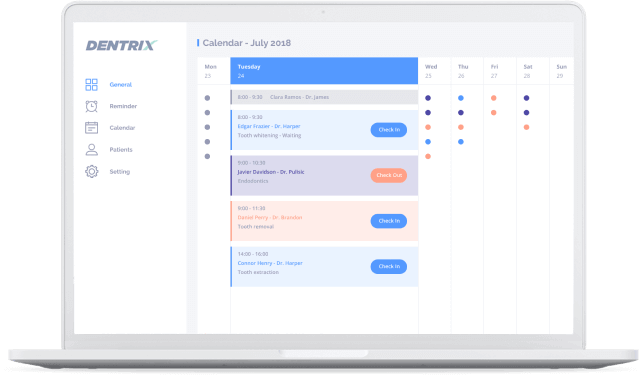640x375 pixels.
Task: Check in Daniel Perry tooth removal
Action: [389, 221]
